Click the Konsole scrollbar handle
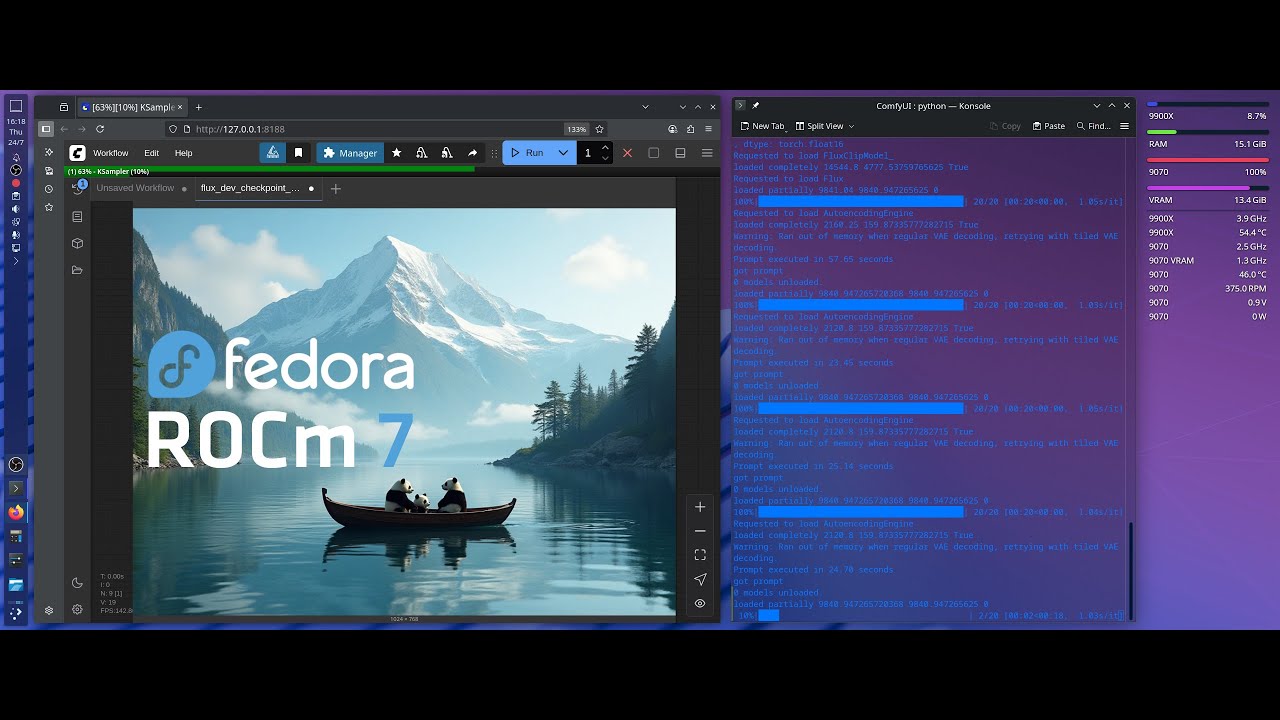1280x720 pixels. [1131, 570]
